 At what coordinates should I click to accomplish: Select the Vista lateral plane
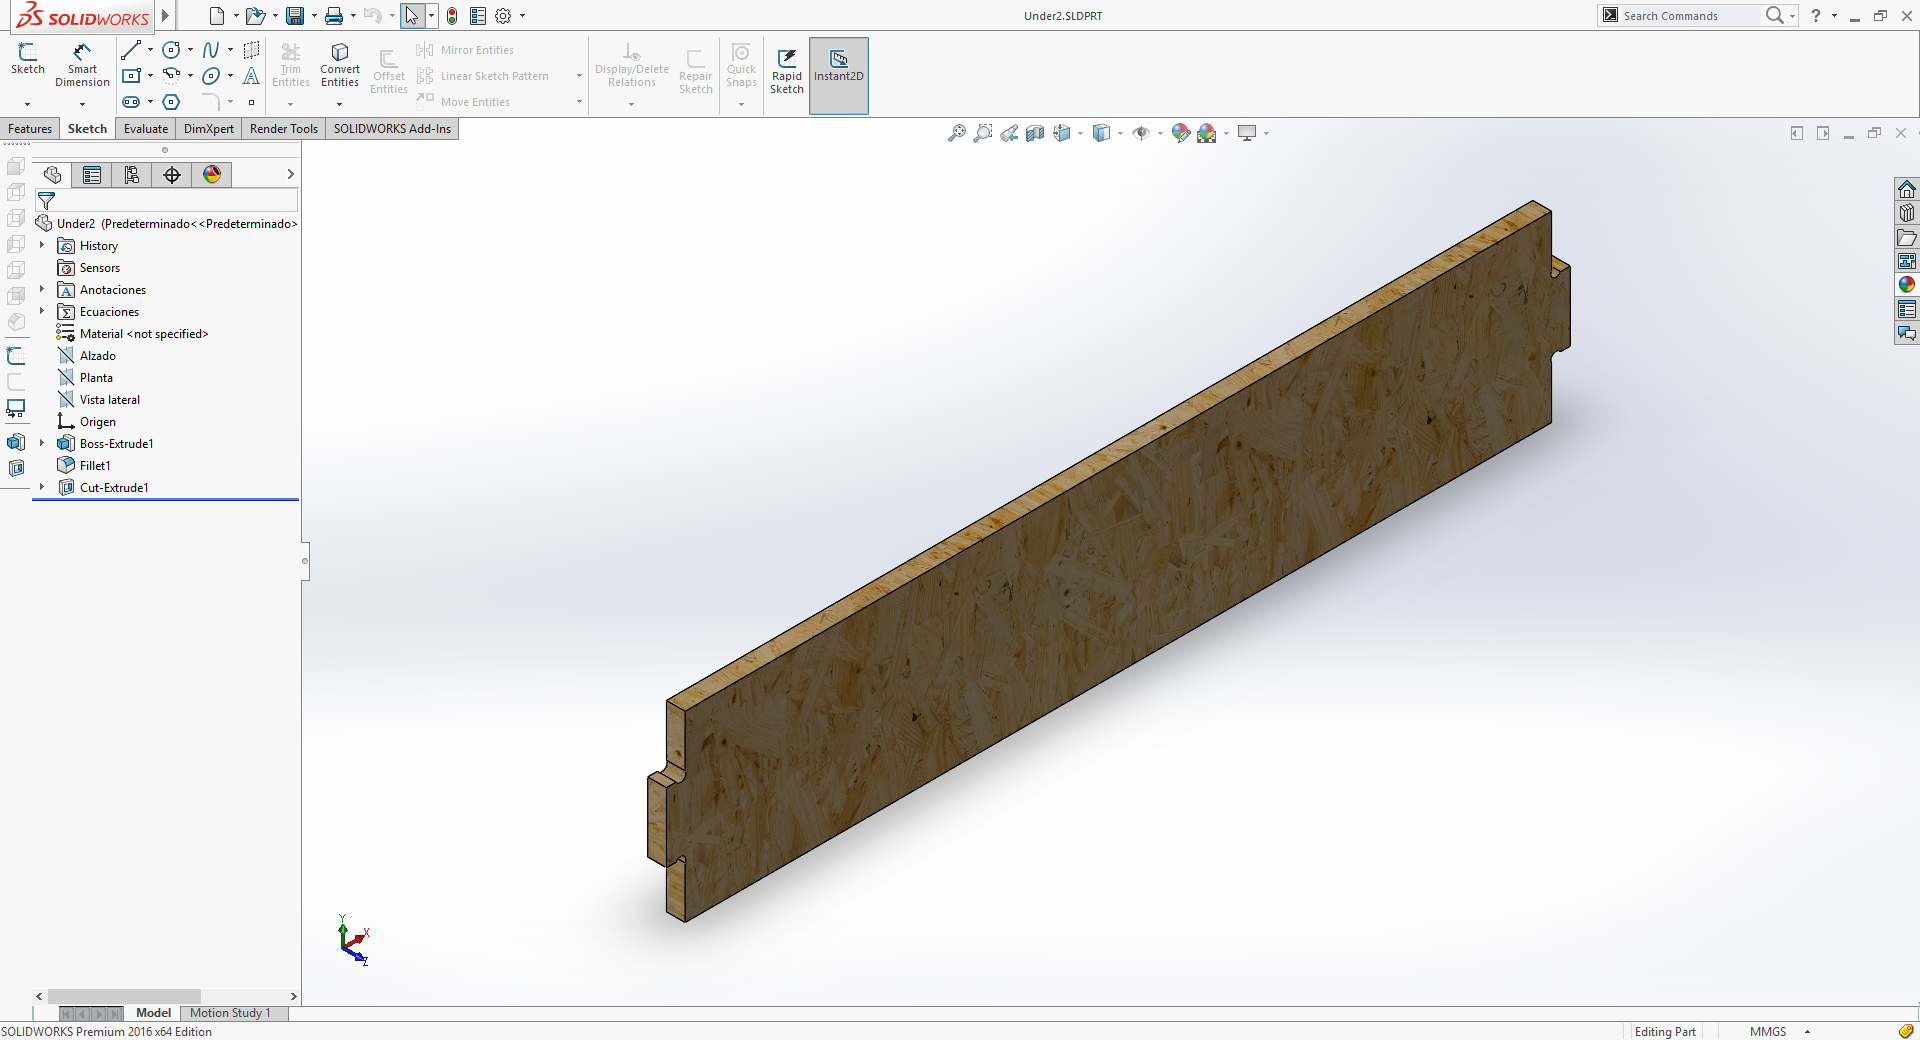click(x=110, y=400)
